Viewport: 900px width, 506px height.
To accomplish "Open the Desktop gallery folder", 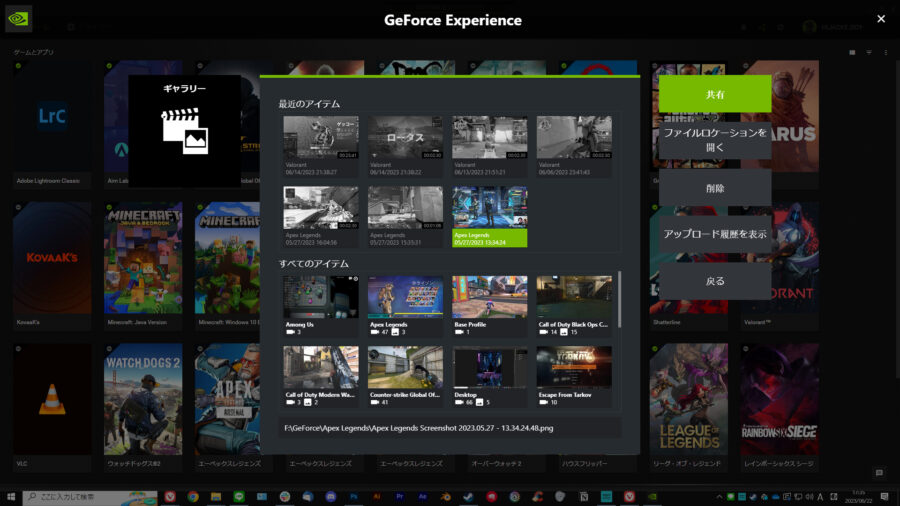I will 489,376.
